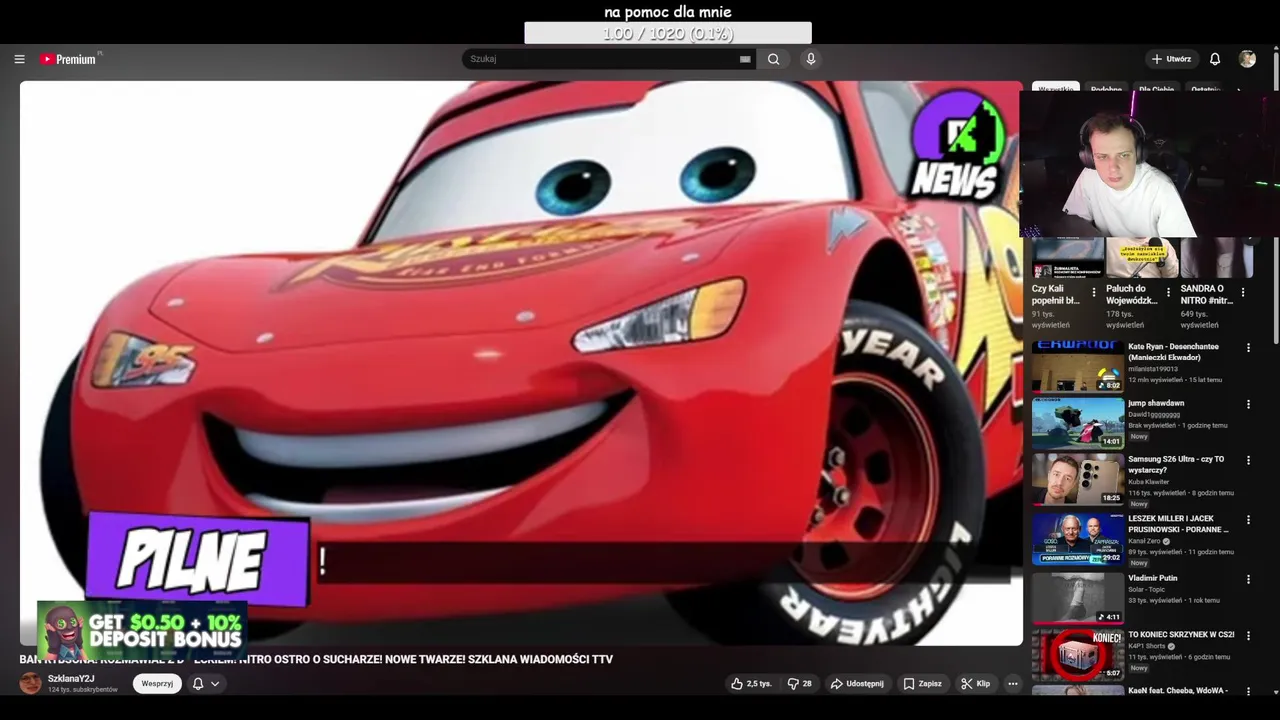Open Samsung S26 Ultra video thumbnail
Screen dimensions: 1280x720
point(1078,479)
